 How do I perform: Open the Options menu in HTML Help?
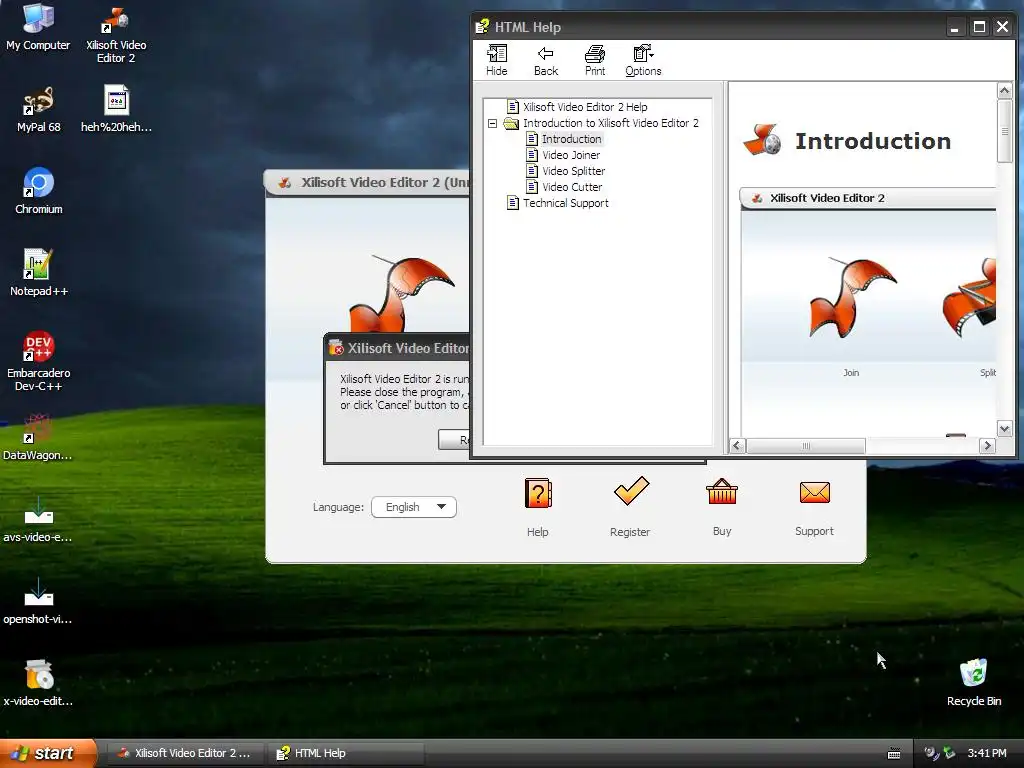pos(643,60)
